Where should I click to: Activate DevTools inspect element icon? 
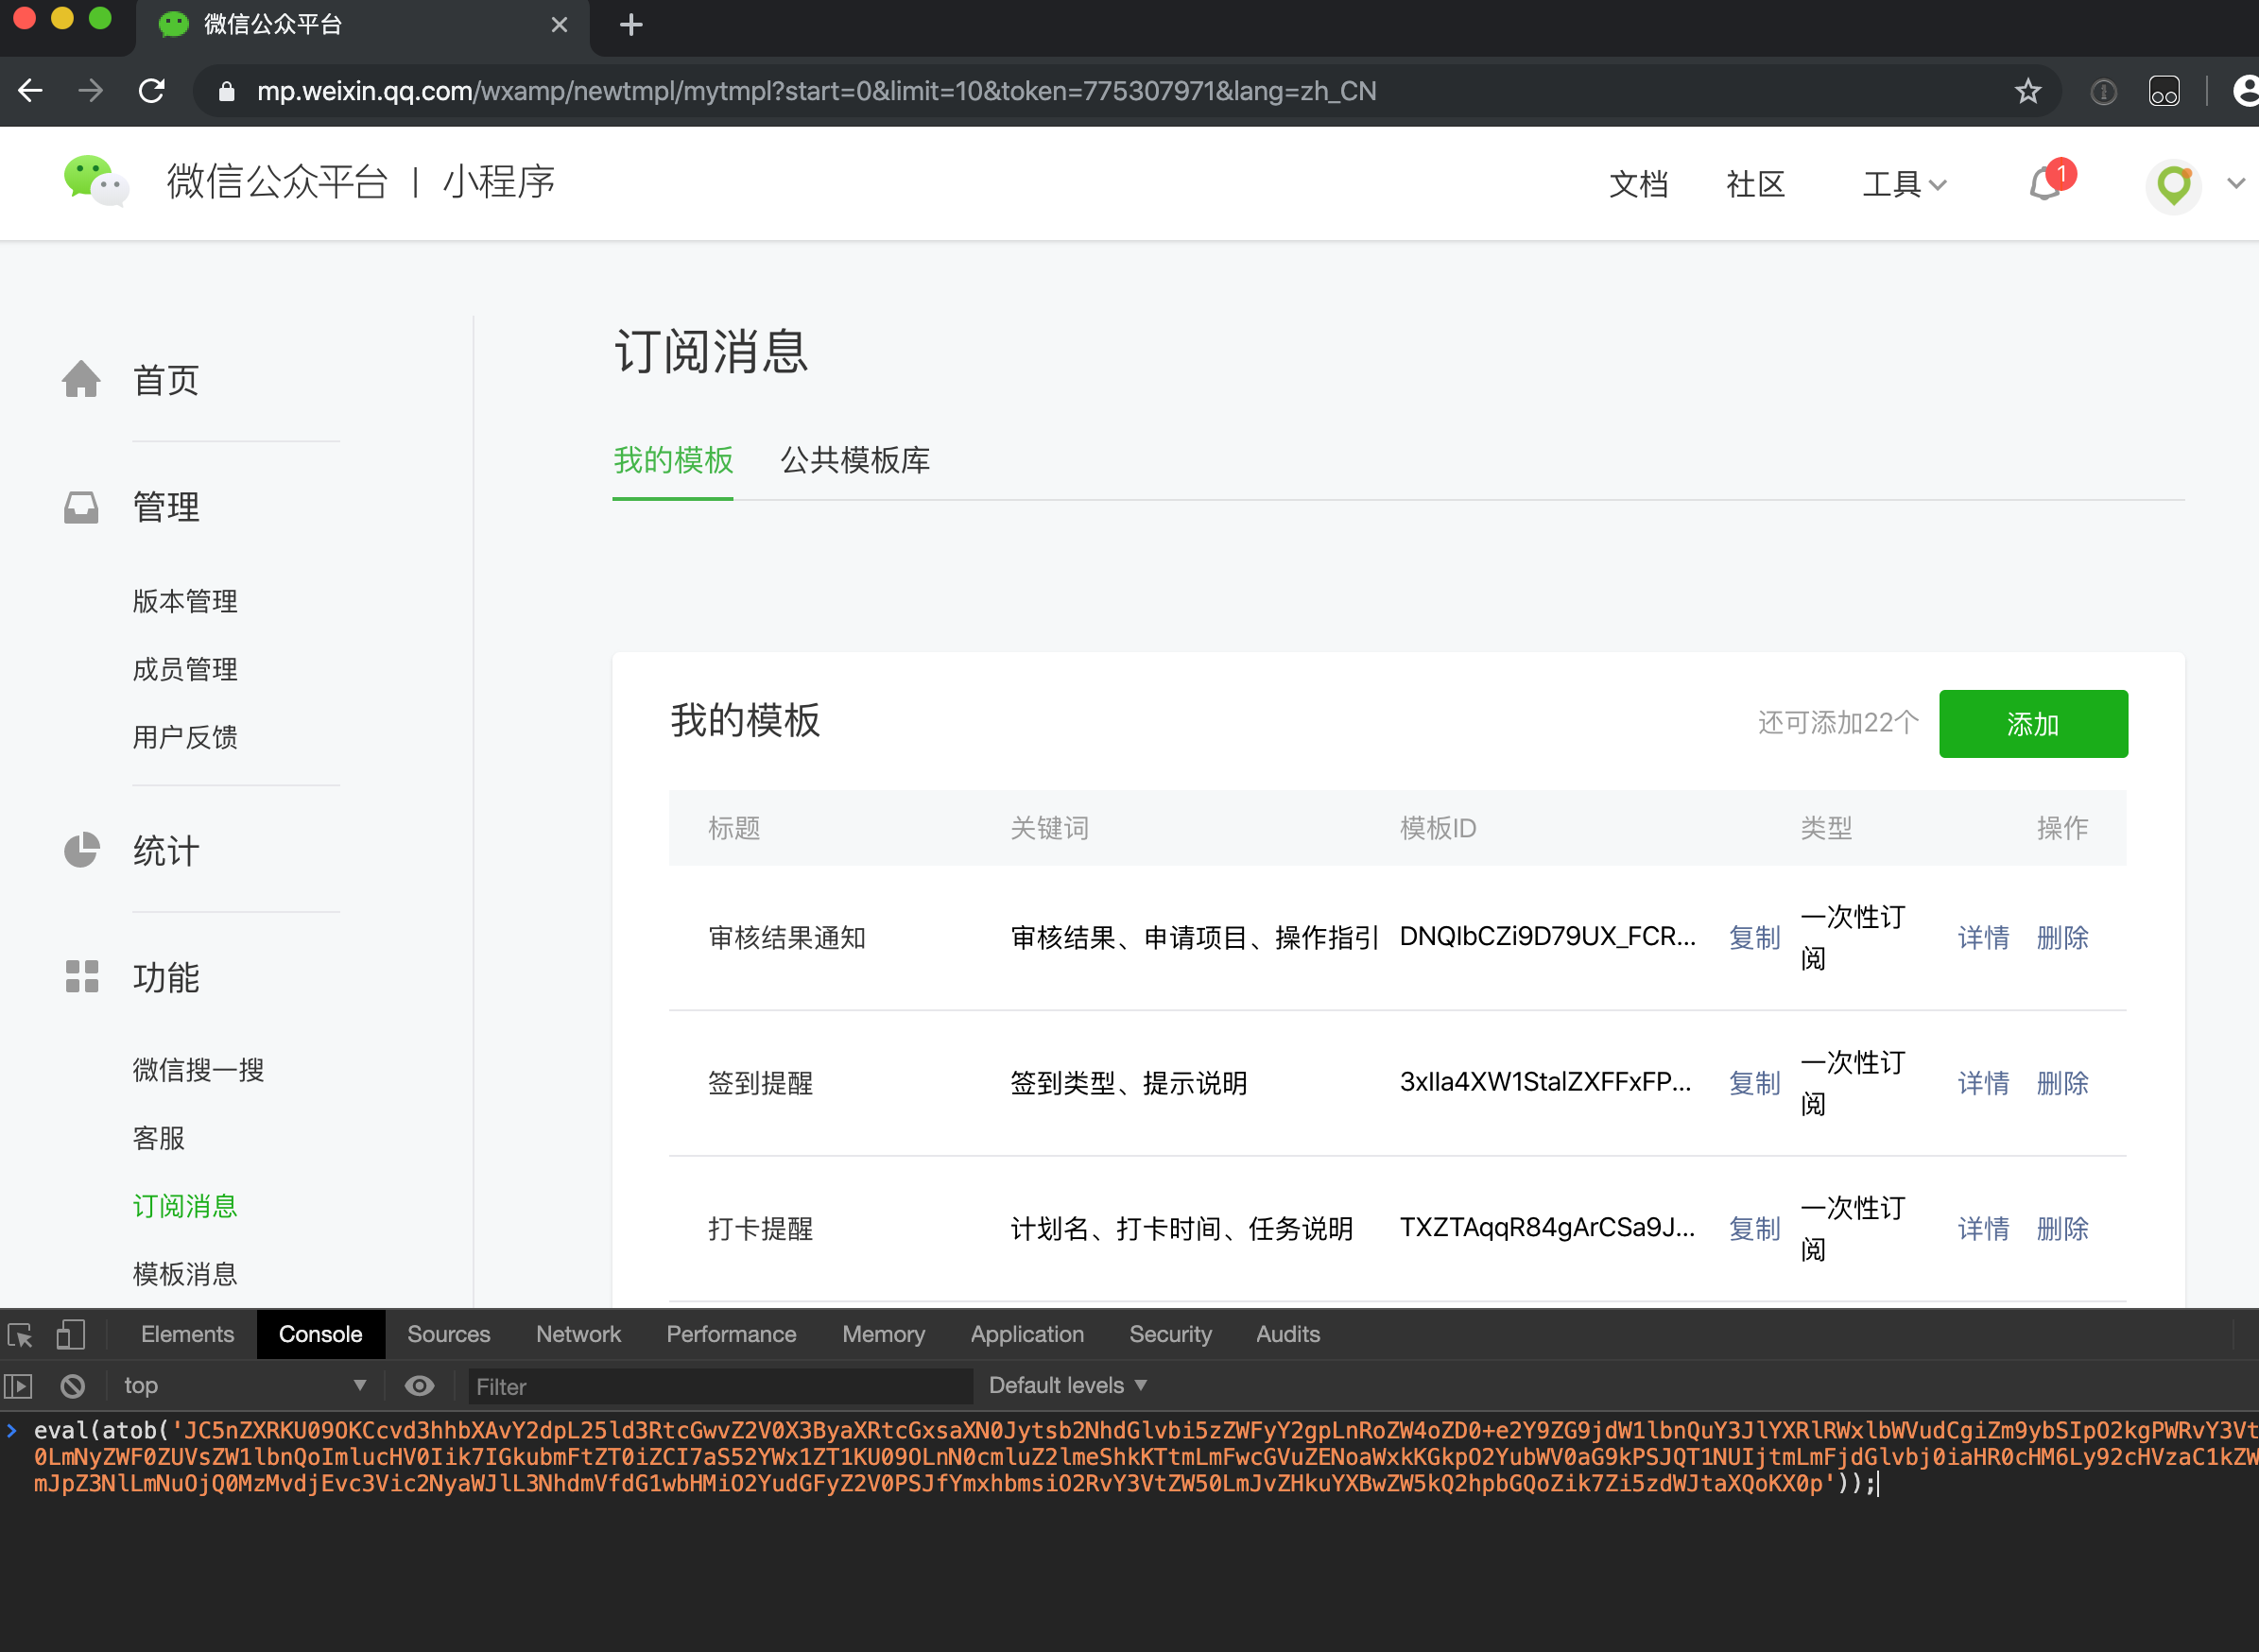[x=20, y=1335]
